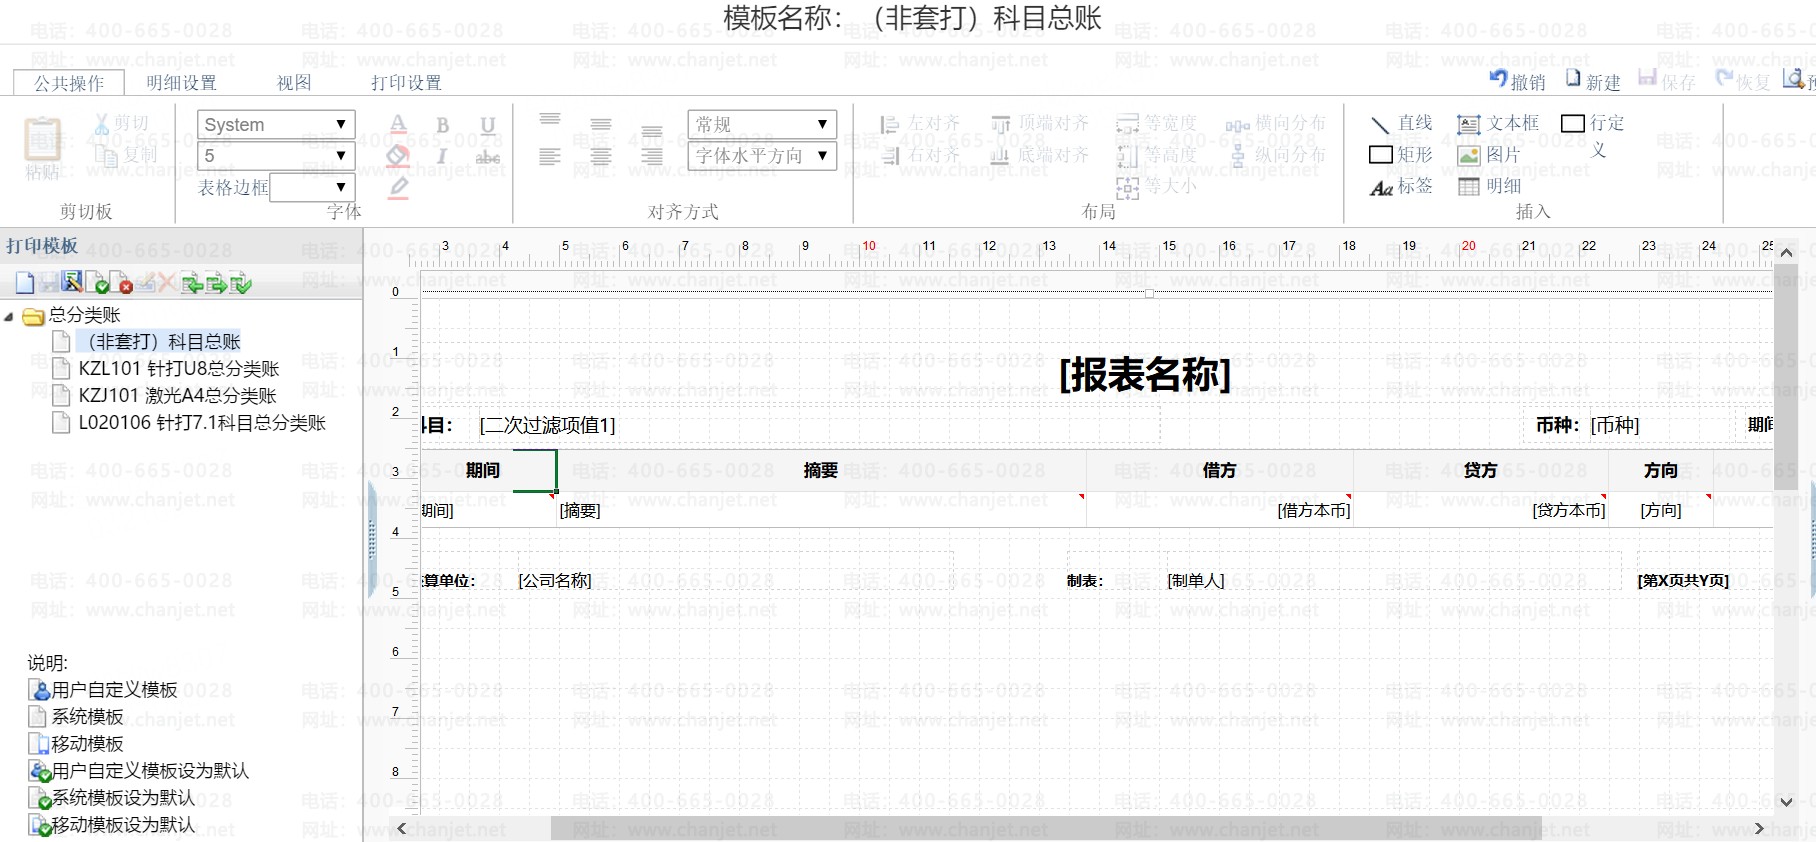The image size is (1816, 842).
Task: Click the [报表名称] title field on canvas
Action: (x=1145, y=375)
